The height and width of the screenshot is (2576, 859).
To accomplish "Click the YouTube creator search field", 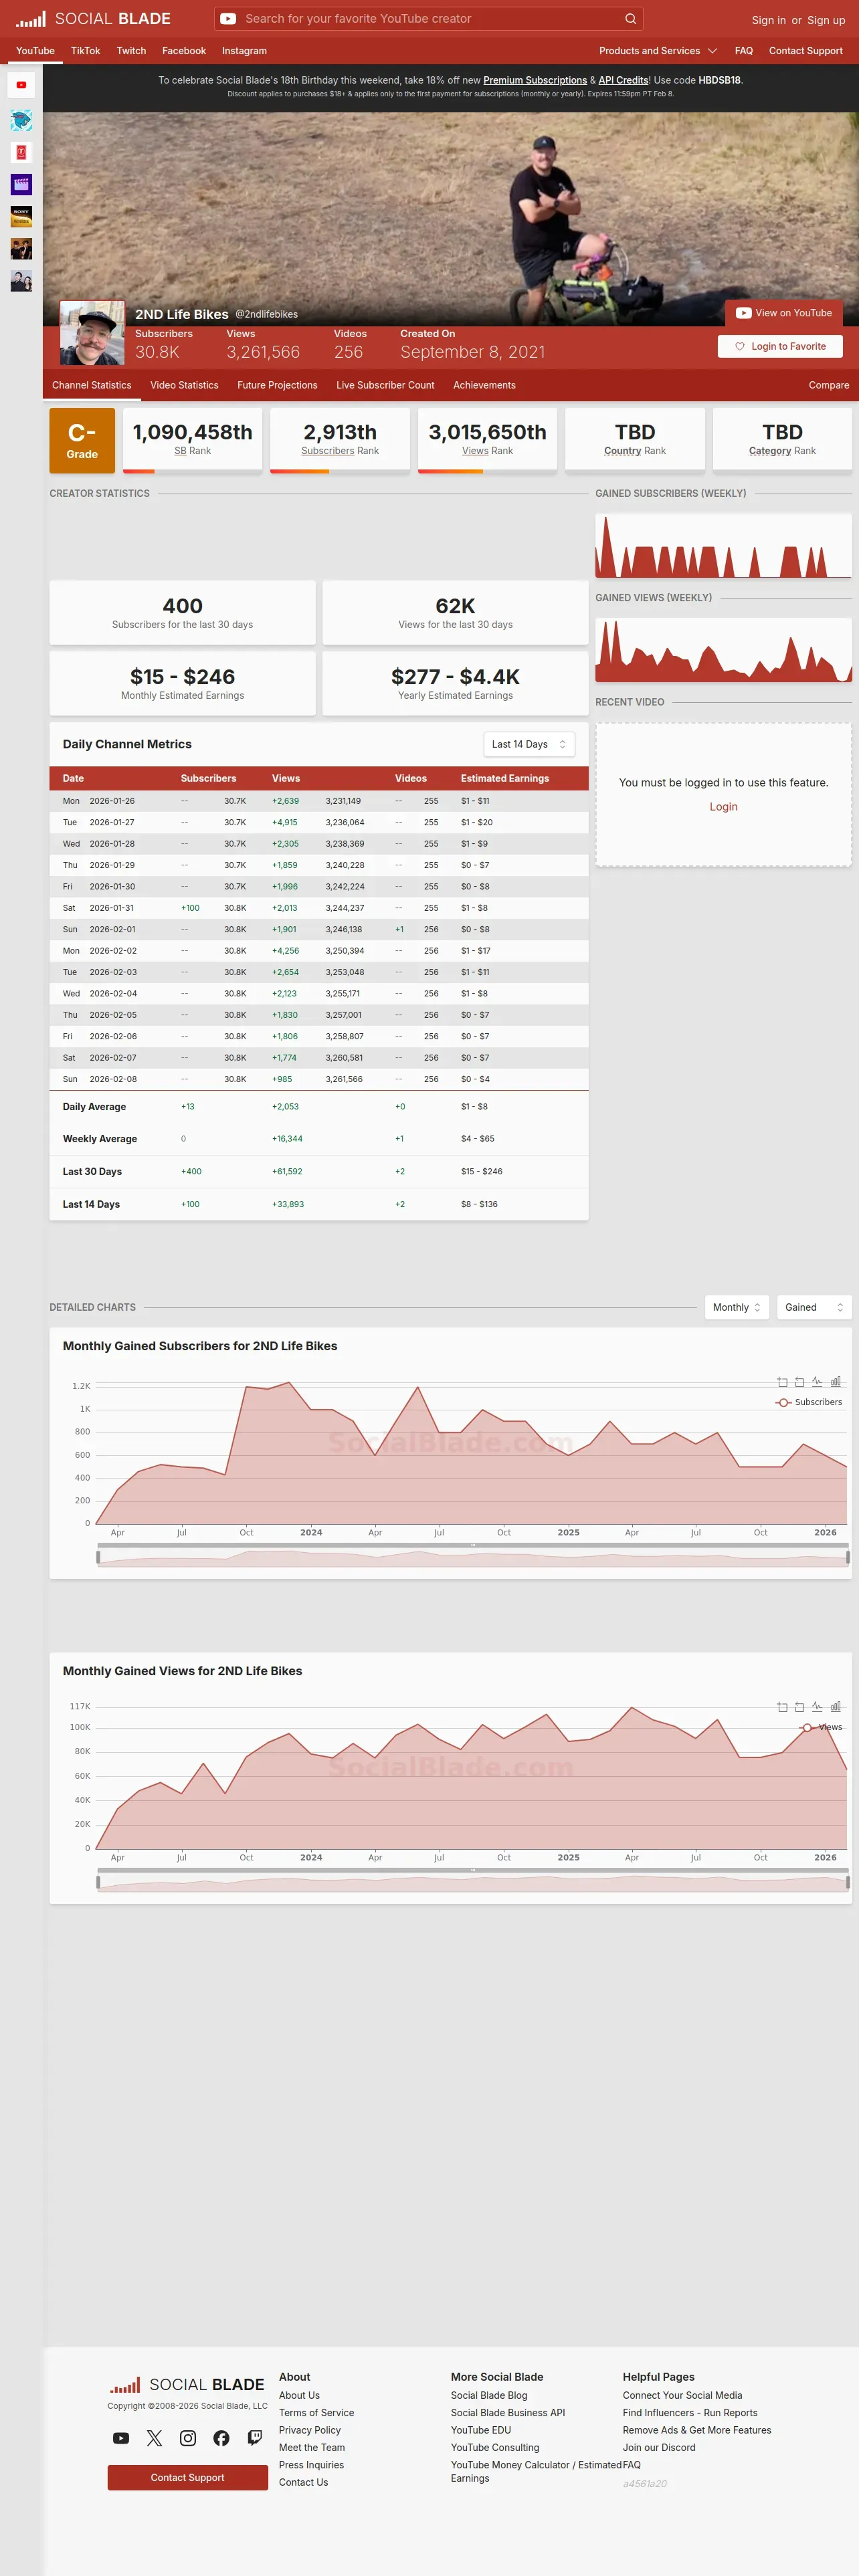I will pos(430,19).
